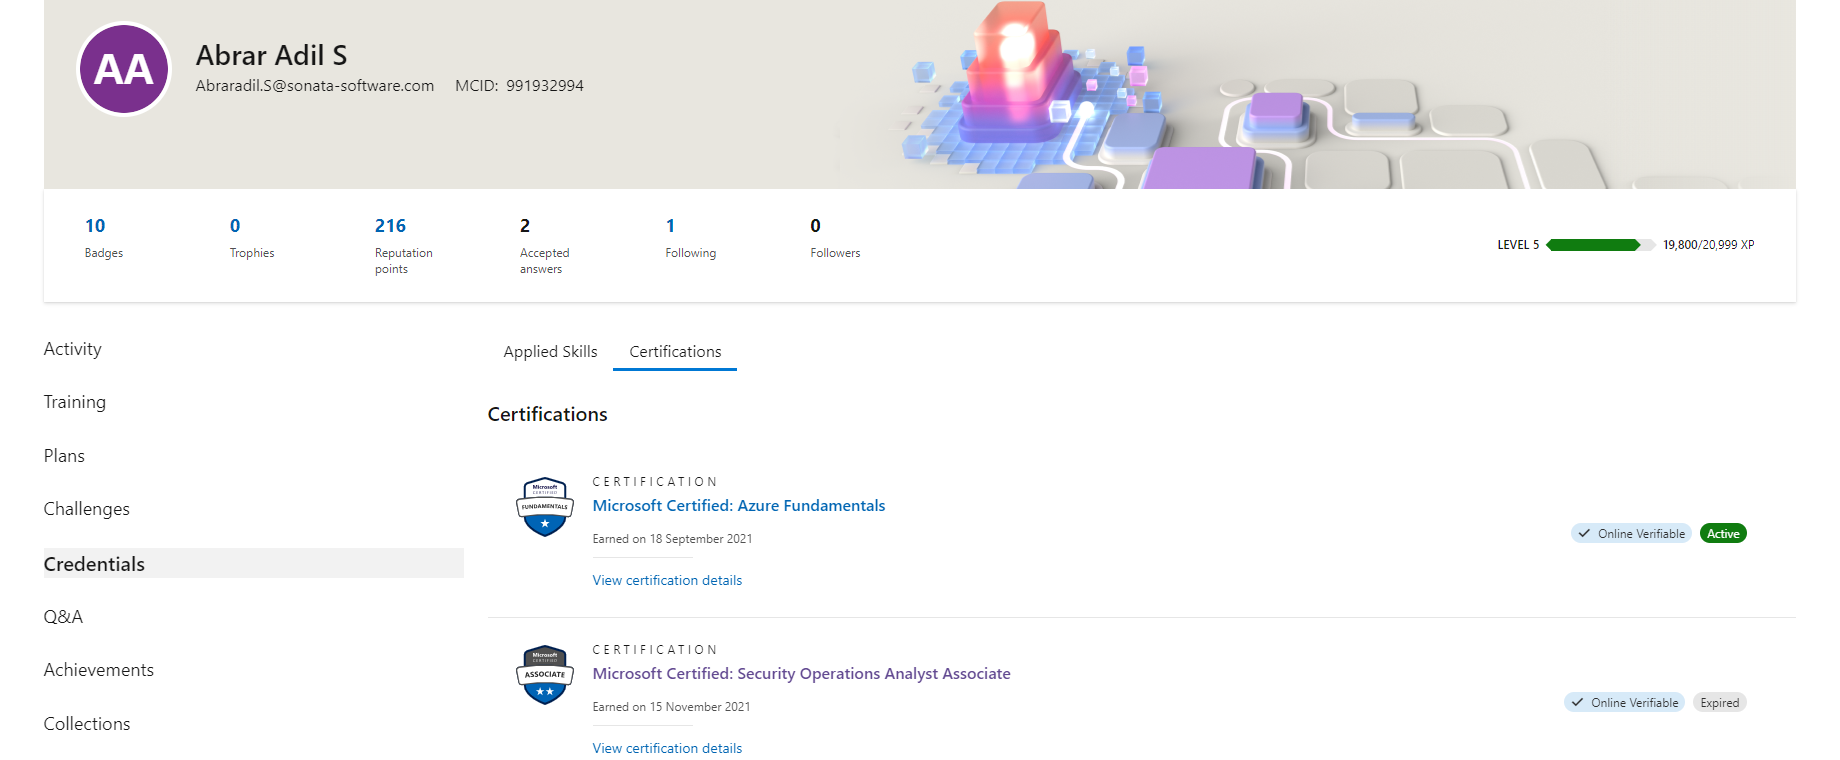
Task: Click the Online Verifiable tag for Azure Fundamentals
Action: (x=1631, y=534)
